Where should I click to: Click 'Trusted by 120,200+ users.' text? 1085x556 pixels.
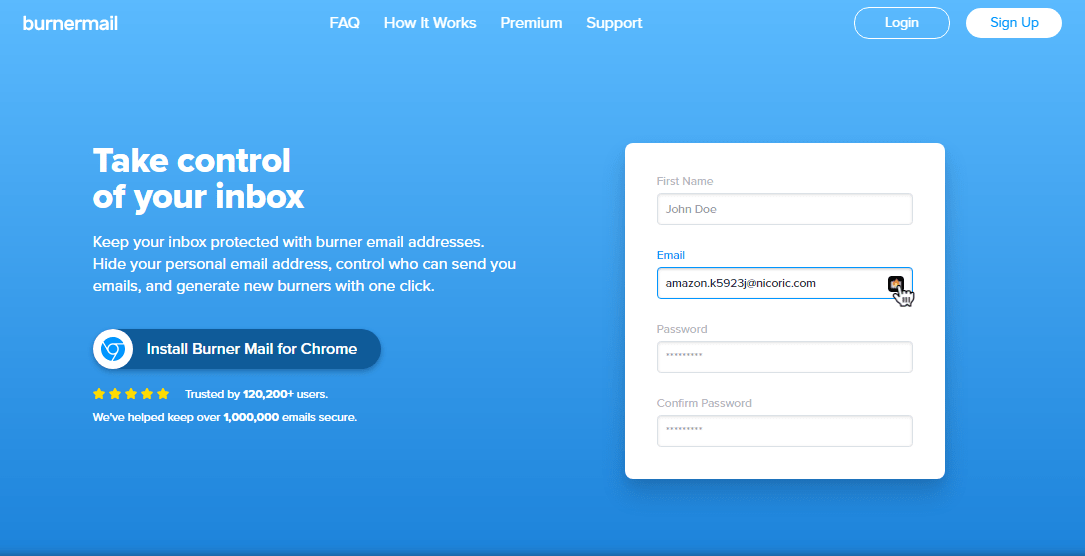tap(256, 394)
